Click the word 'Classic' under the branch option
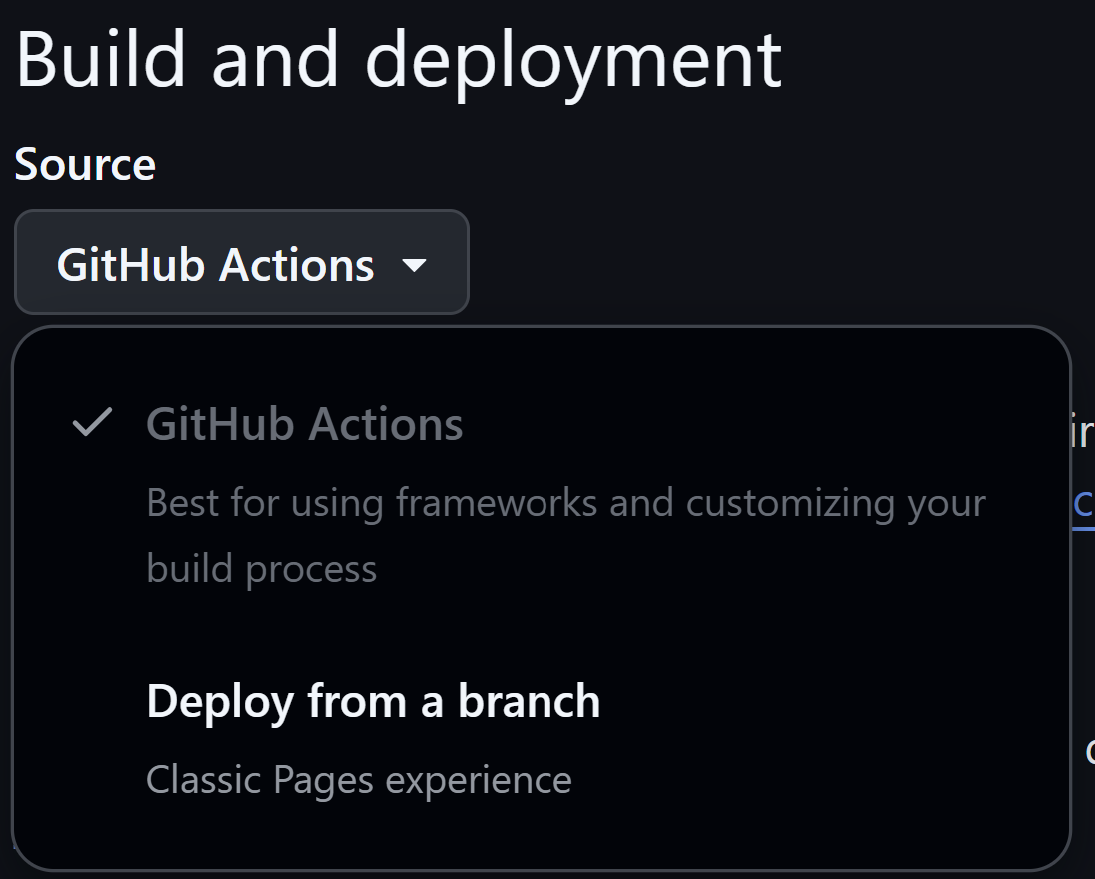Image resolution: width=1095 pixels, height=879 pixels. point(191,780)
